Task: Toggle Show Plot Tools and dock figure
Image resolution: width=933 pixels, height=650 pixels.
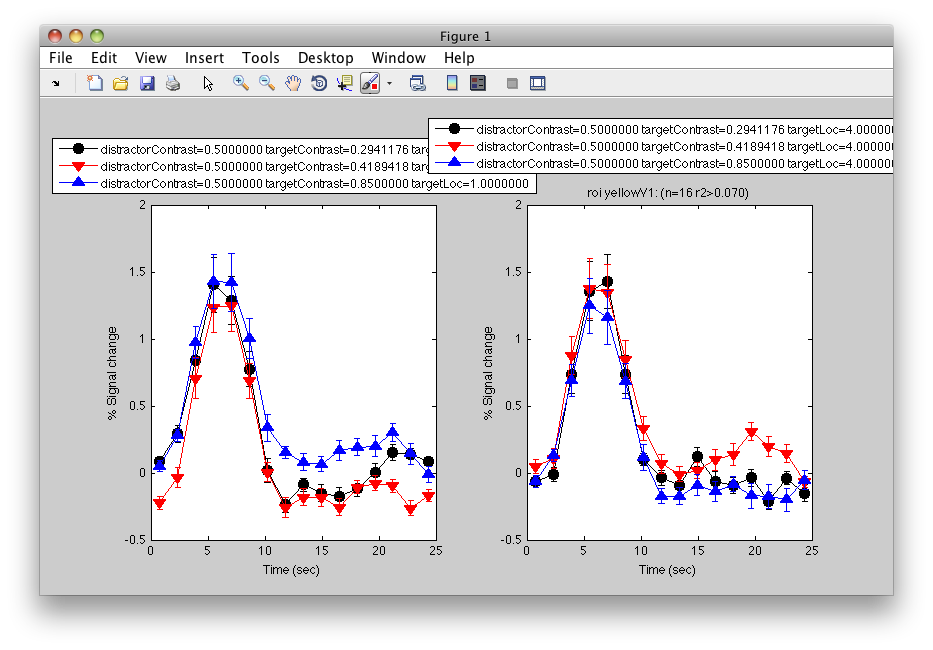Action: click(x=538, y=83)
